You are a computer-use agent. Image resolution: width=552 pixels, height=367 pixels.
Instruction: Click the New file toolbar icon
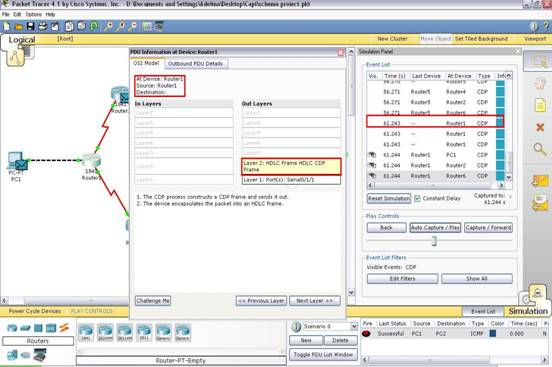click(x=6, y=26)
